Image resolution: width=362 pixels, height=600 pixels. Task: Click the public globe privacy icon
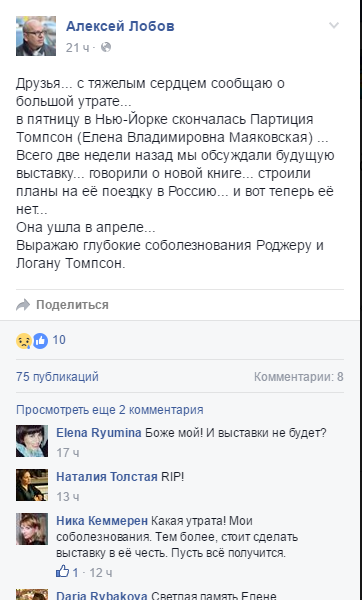[106, 47]
